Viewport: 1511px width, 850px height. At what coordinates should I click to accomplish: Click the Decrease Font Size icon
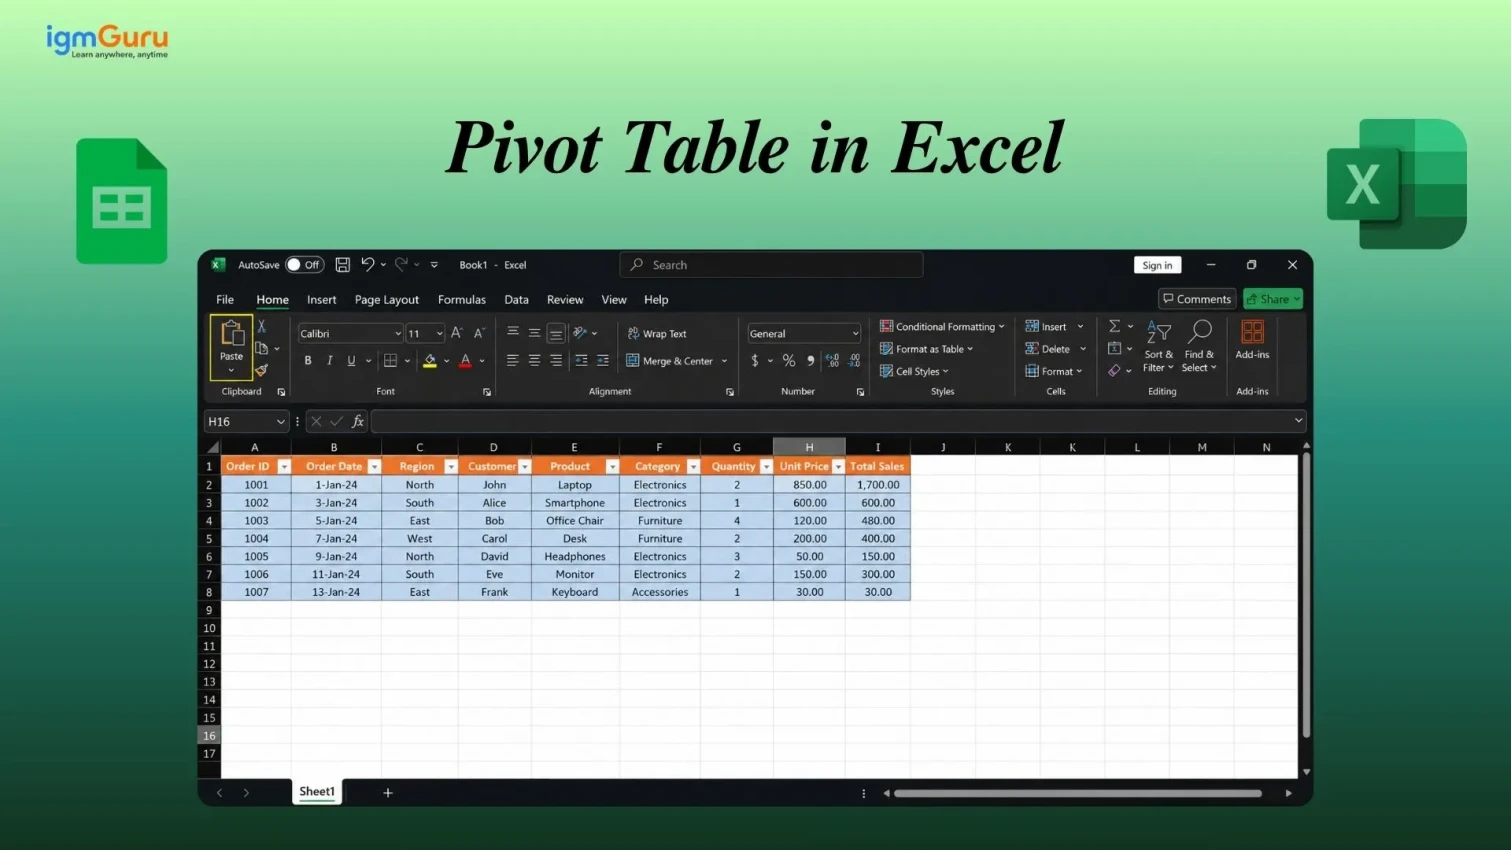coord(479,333)
